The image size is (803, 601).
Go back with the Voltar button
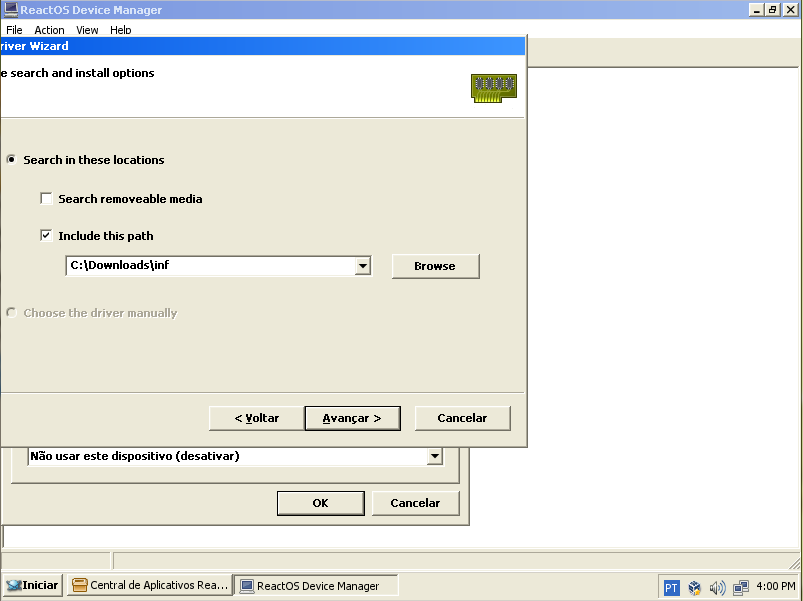[257, 418]
